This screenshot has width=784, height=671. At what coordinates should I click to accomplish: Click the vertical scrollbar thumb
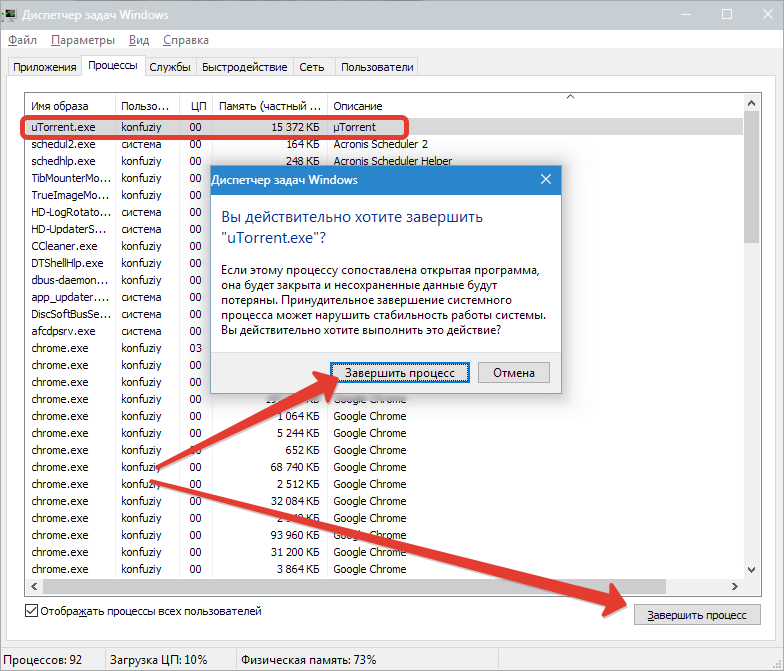pos(752,177)
